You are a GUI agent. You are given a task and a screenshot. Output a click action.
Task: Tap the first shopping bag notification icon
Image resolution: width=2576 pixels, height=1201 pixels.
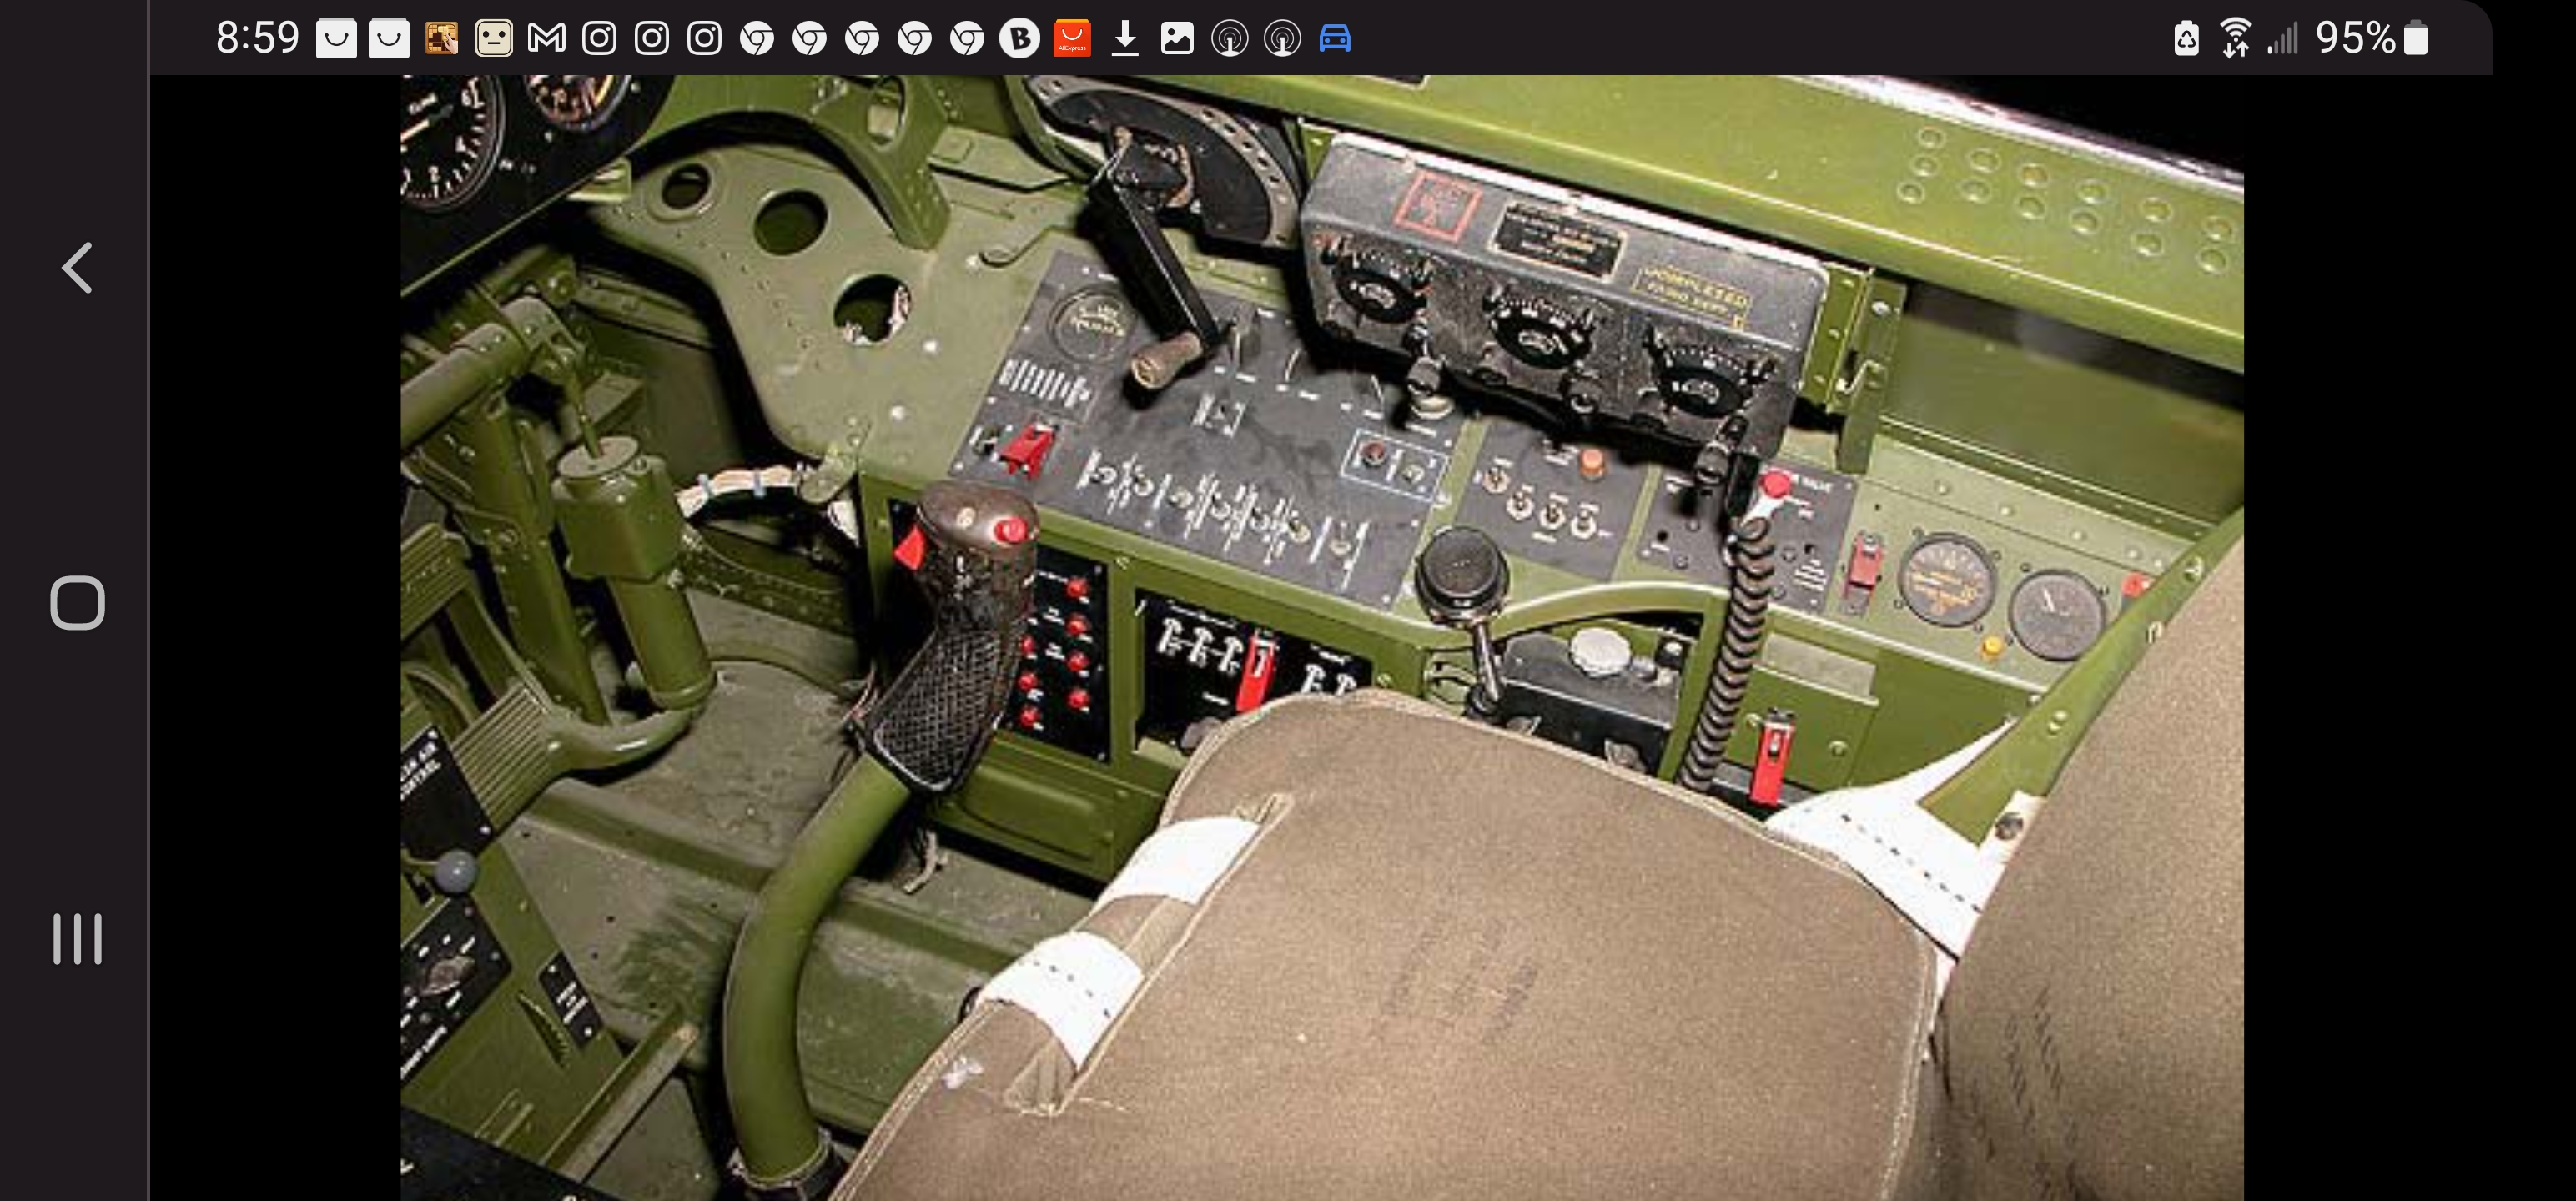click(336, 38)
